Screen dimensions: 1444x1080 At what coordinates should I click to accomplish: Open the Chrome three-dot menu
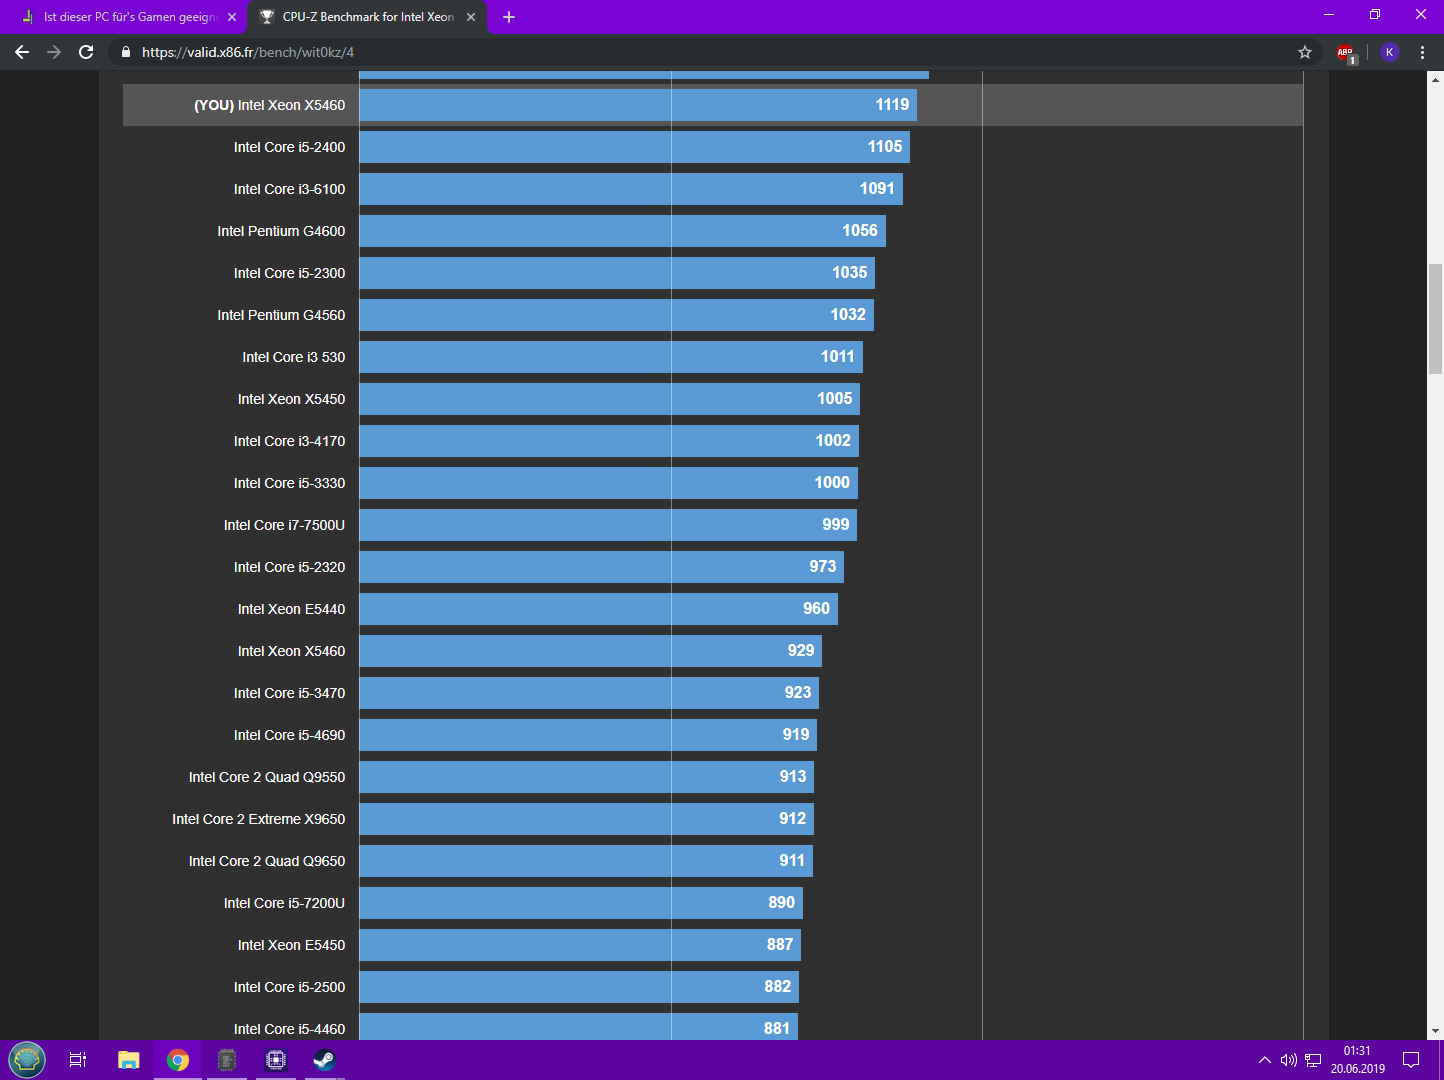[1422, 52]
